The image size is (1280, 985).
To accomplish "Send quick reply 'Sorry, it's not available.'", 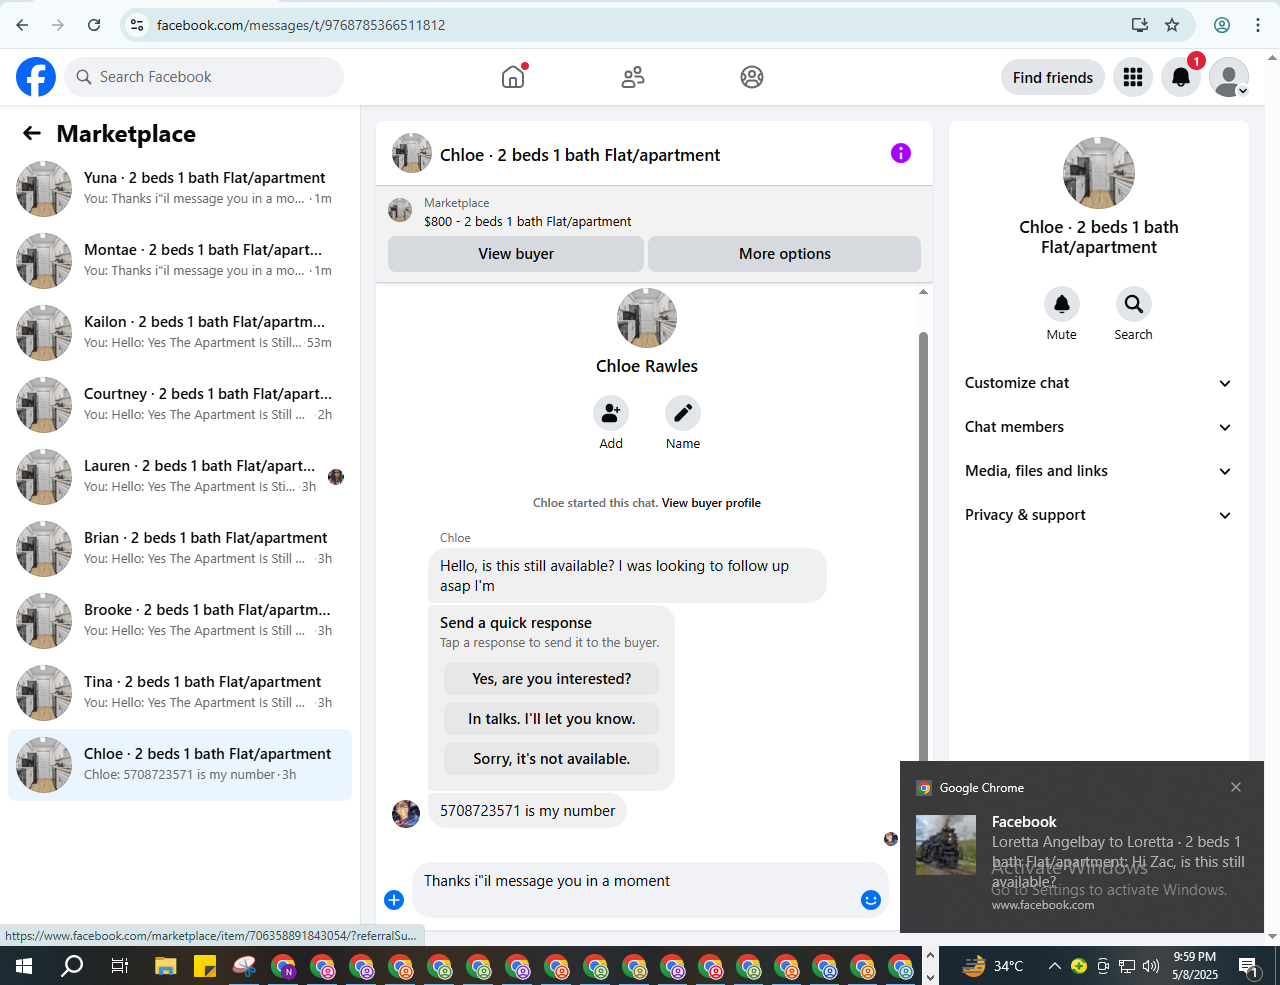I will (552, 759).
